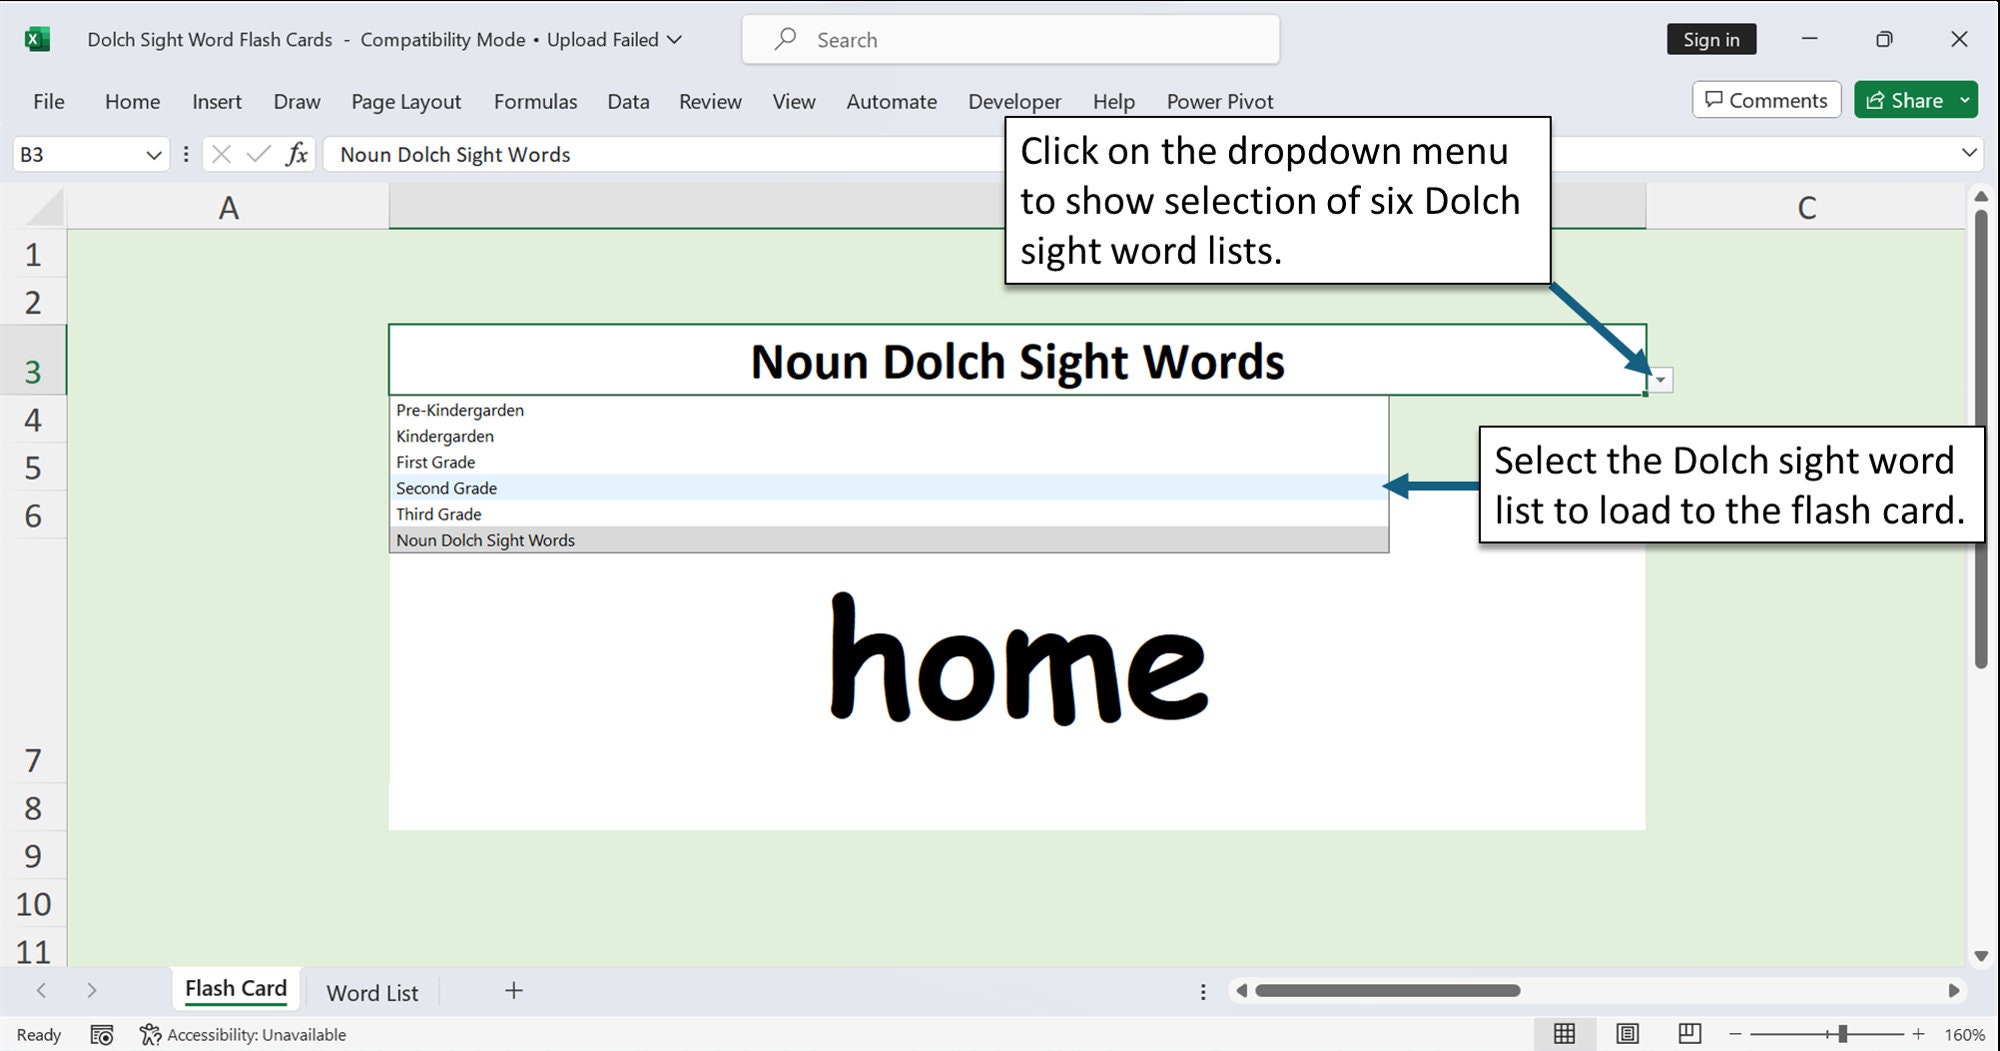Screen dimensions: 2000x1051
Task: Open Page Layout view from the status bar
Action: click(1627, 1034)
